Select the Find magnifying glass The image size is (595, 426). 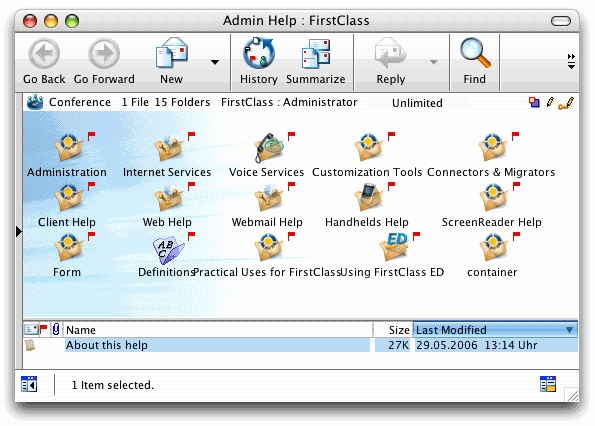coord(474,53)
